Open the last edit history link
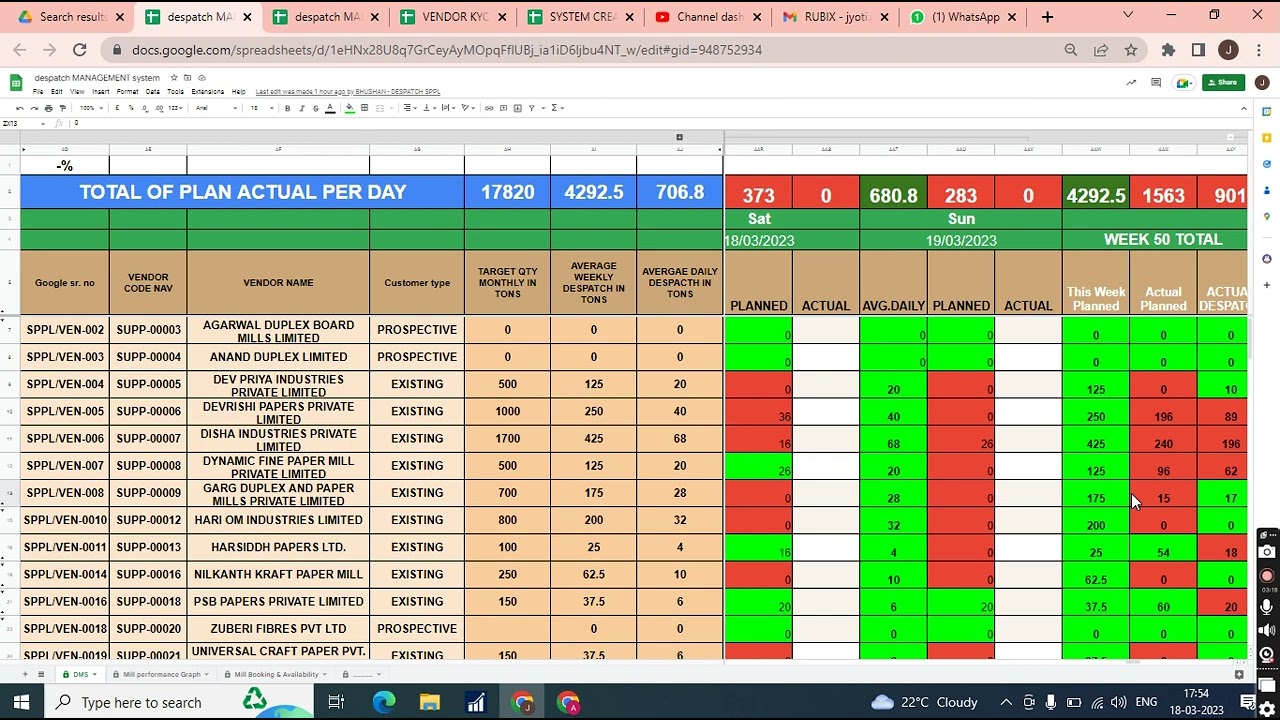The width and height of the screenshot is (1280, 720). (348, 92)
